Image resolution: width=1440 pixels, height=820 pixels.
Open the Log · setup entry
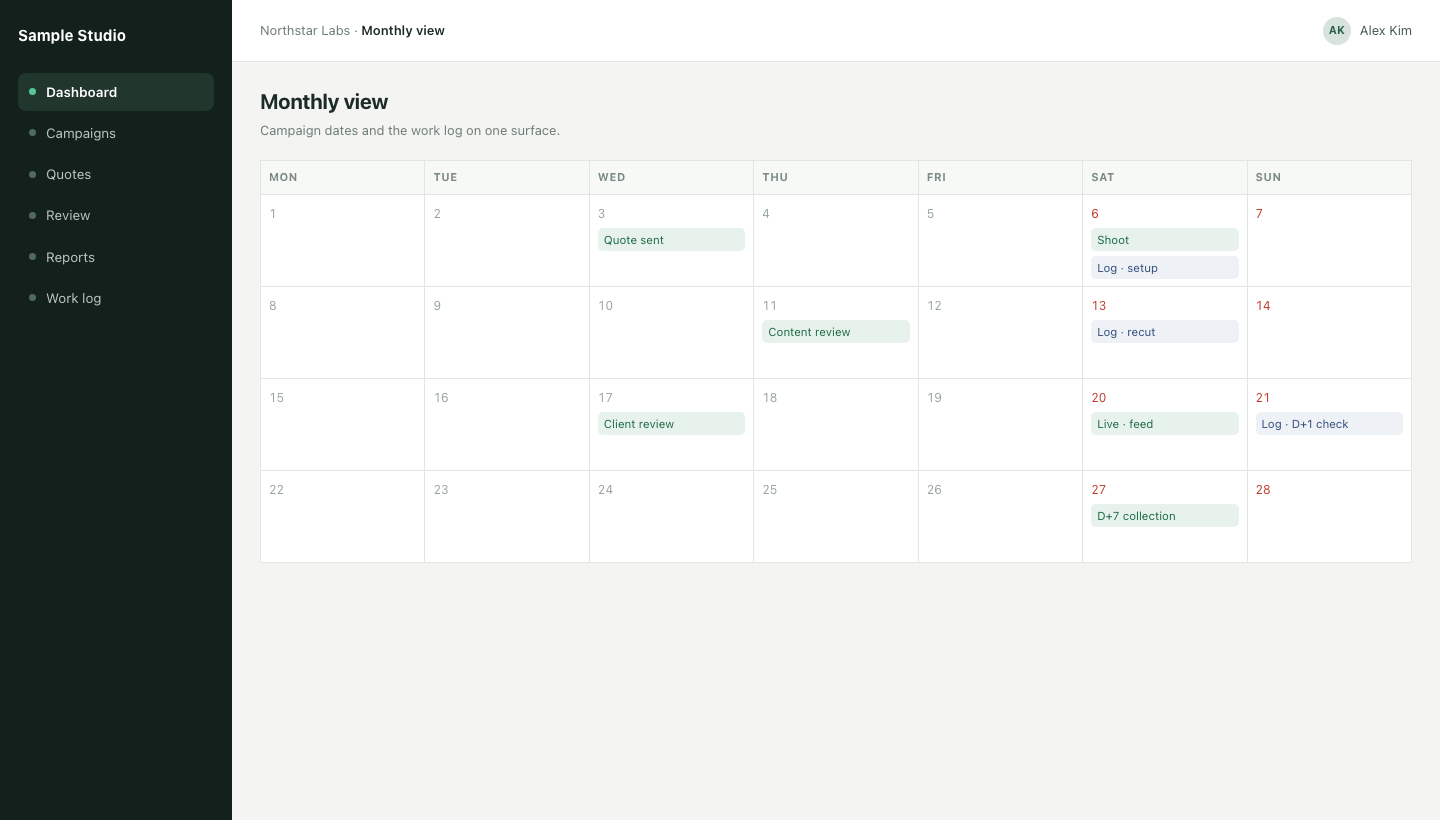tap(1165, 268)
